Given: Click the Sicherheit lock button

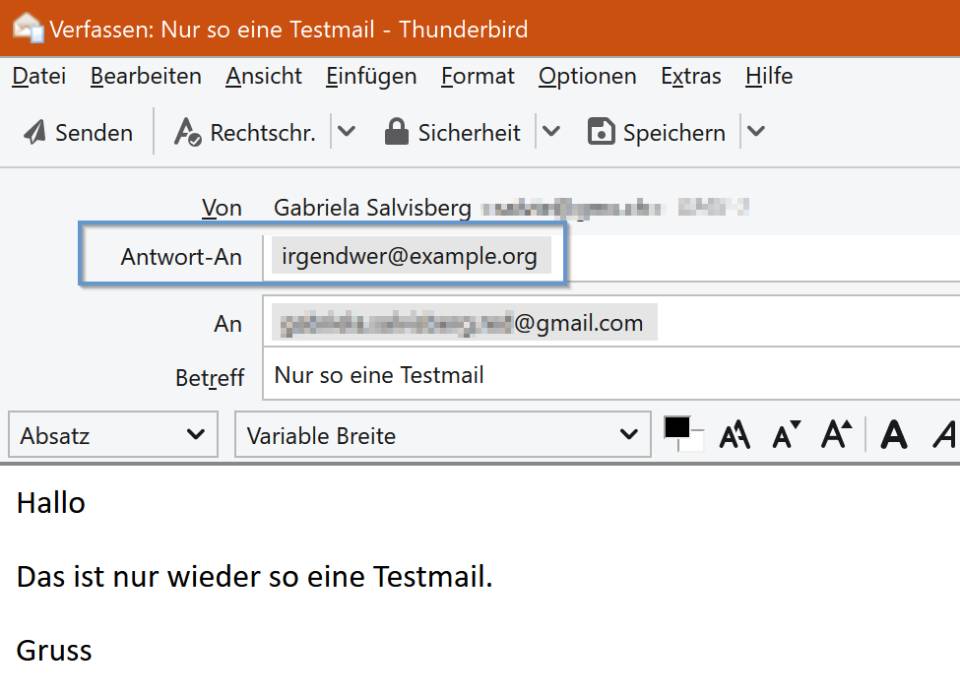Looking at the screenshot, I should 452,132.
